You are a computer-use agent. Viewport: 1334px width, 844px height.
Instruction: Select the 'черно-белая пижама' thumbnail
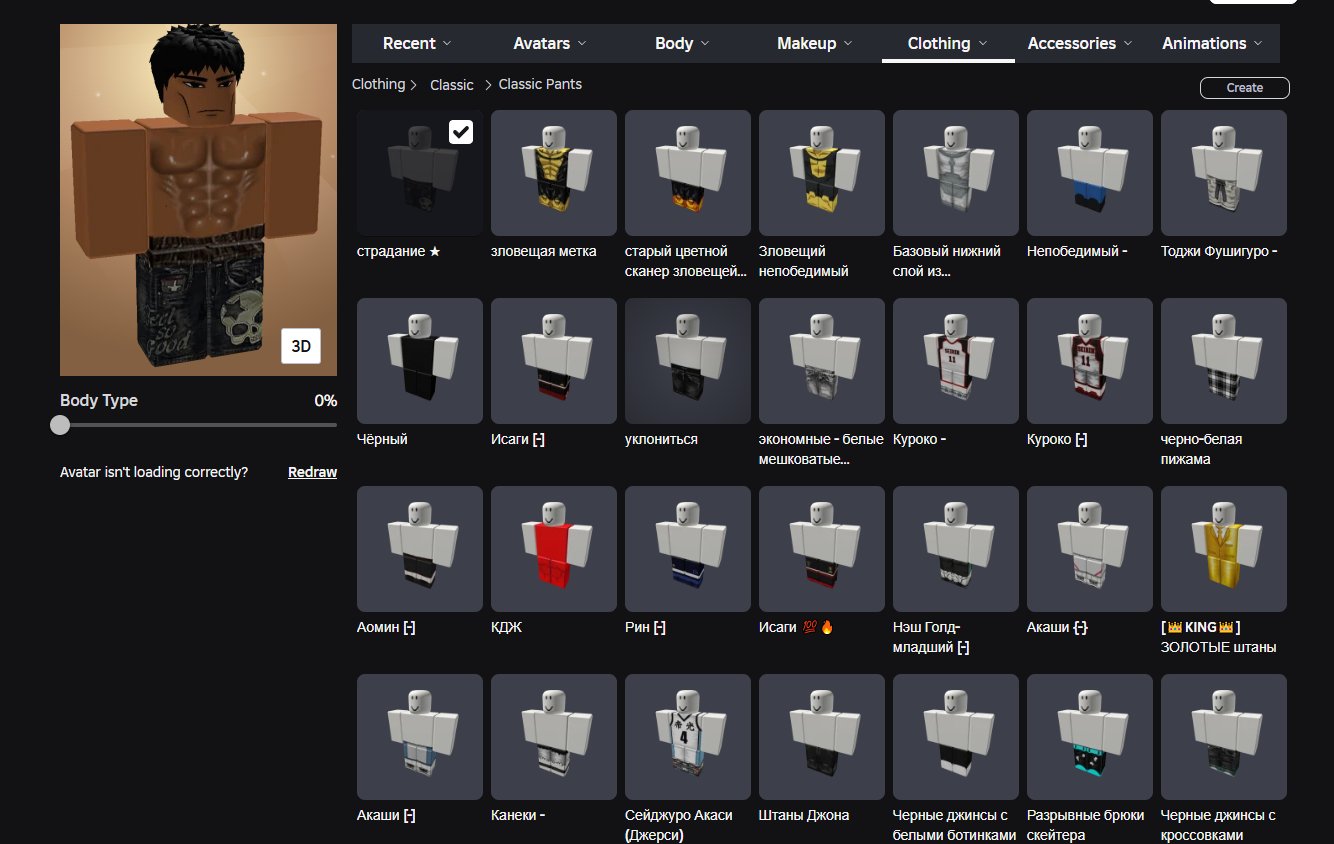[1224, 361]
